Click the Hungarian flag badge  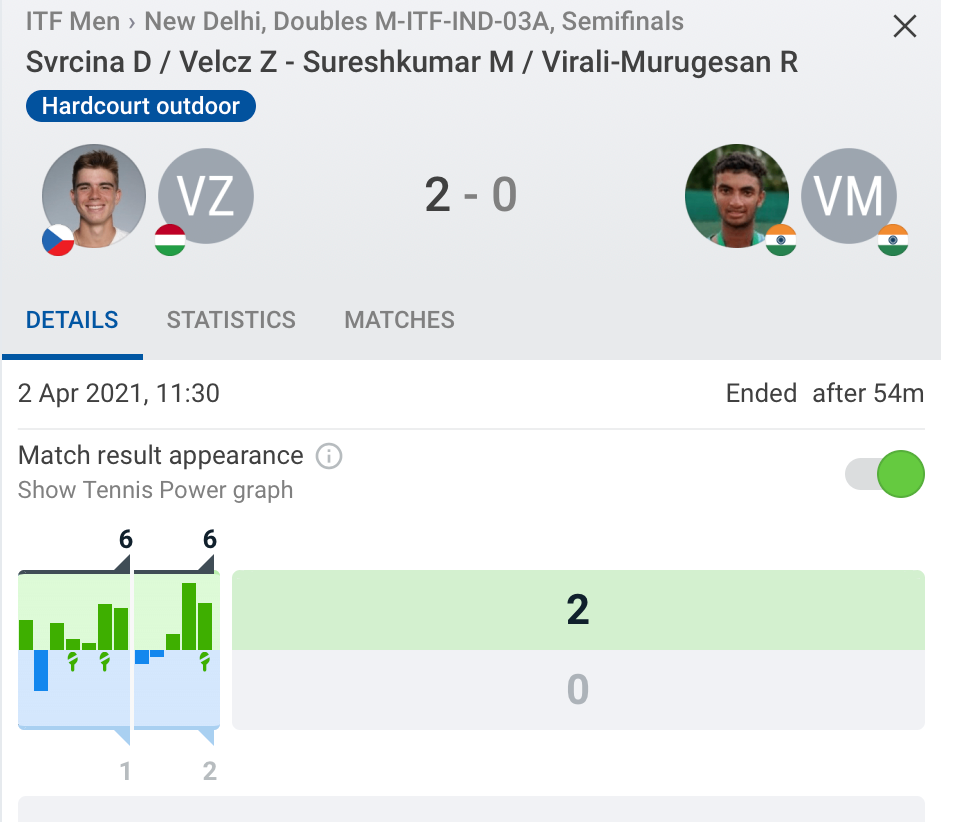170,240
